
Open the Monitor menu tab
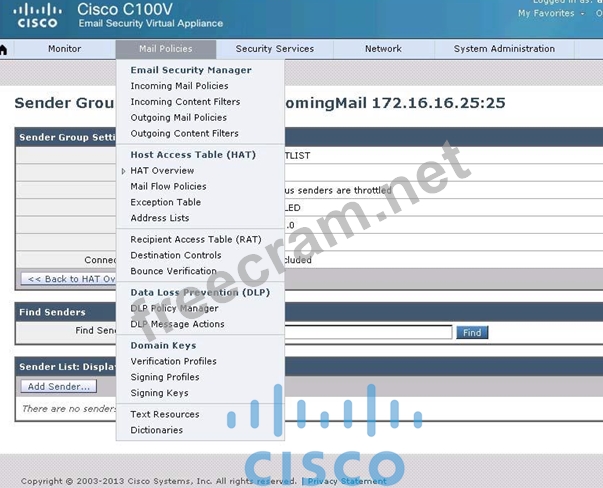pyautogui.click(x=64, y=49)
